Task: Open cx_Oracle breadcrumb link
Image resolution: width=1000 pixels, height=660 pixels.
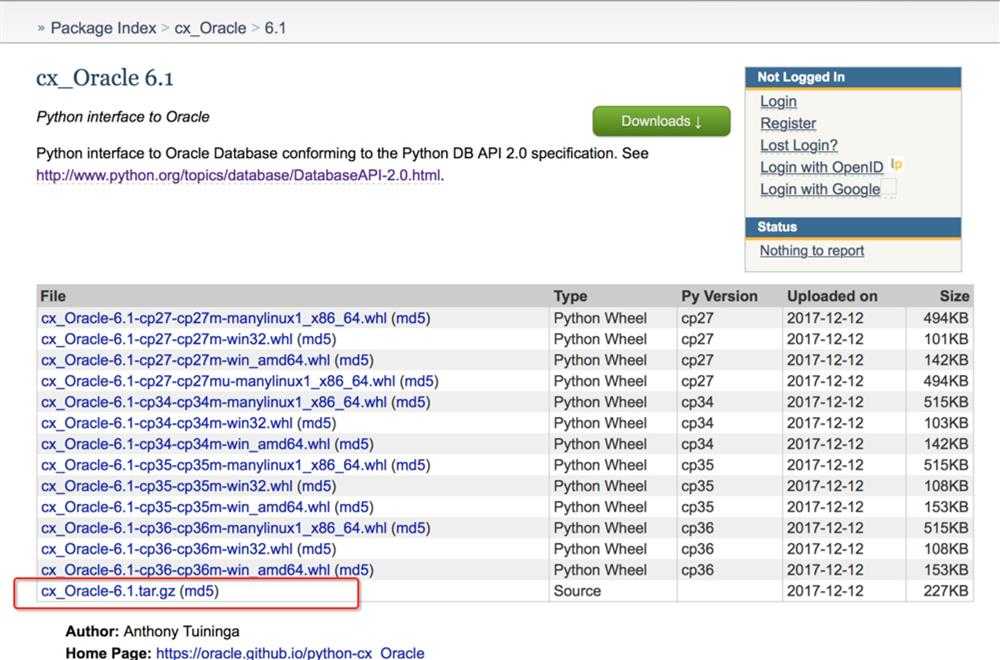Action: [x=210, y=28]
